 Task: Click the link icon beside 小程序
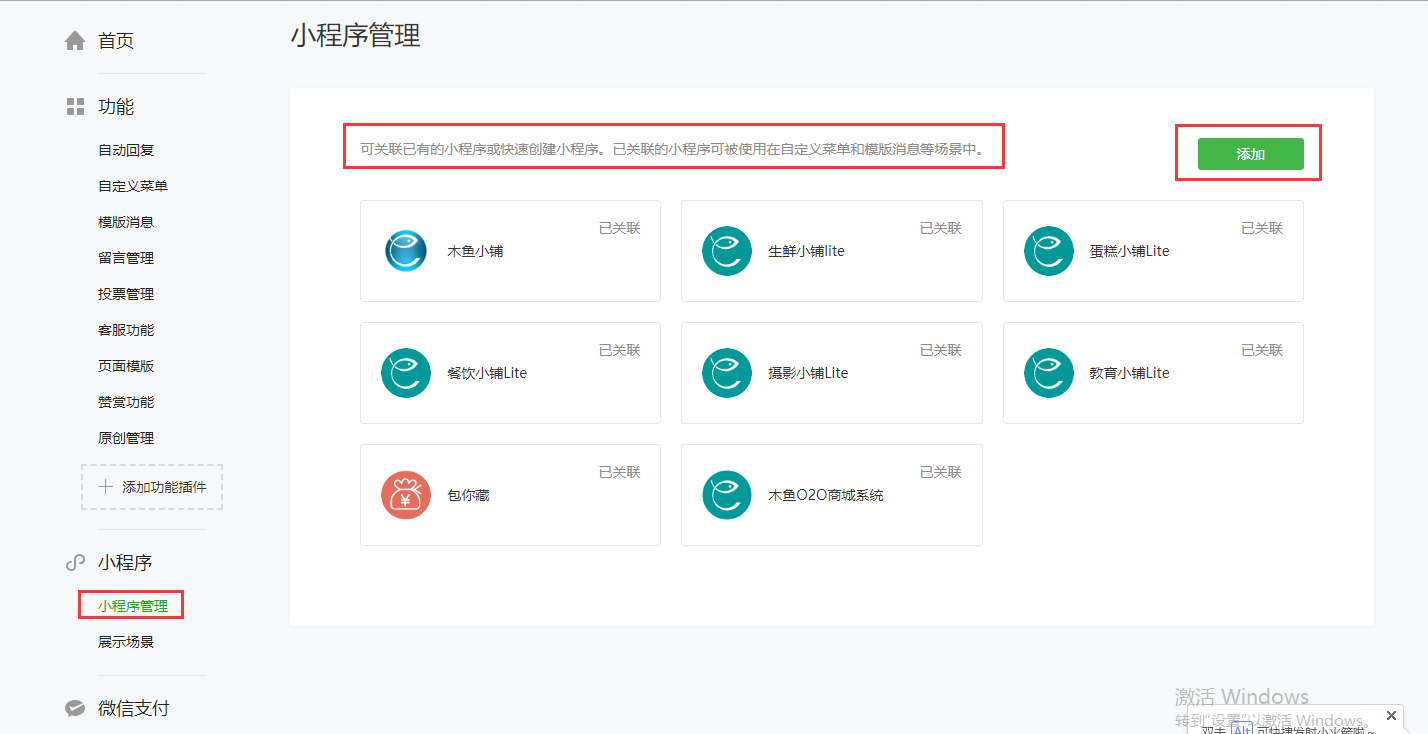pos(75,563)
